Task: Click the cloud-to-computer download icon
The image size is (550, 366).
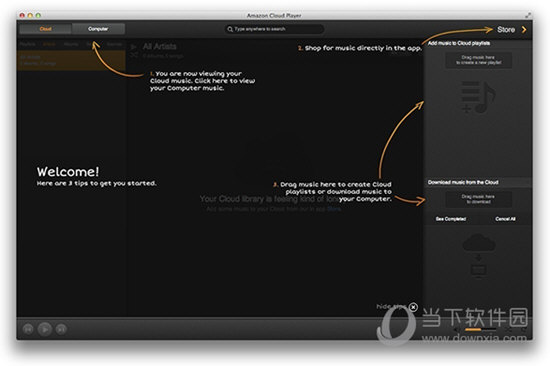Action: click(x=478, y=256)
